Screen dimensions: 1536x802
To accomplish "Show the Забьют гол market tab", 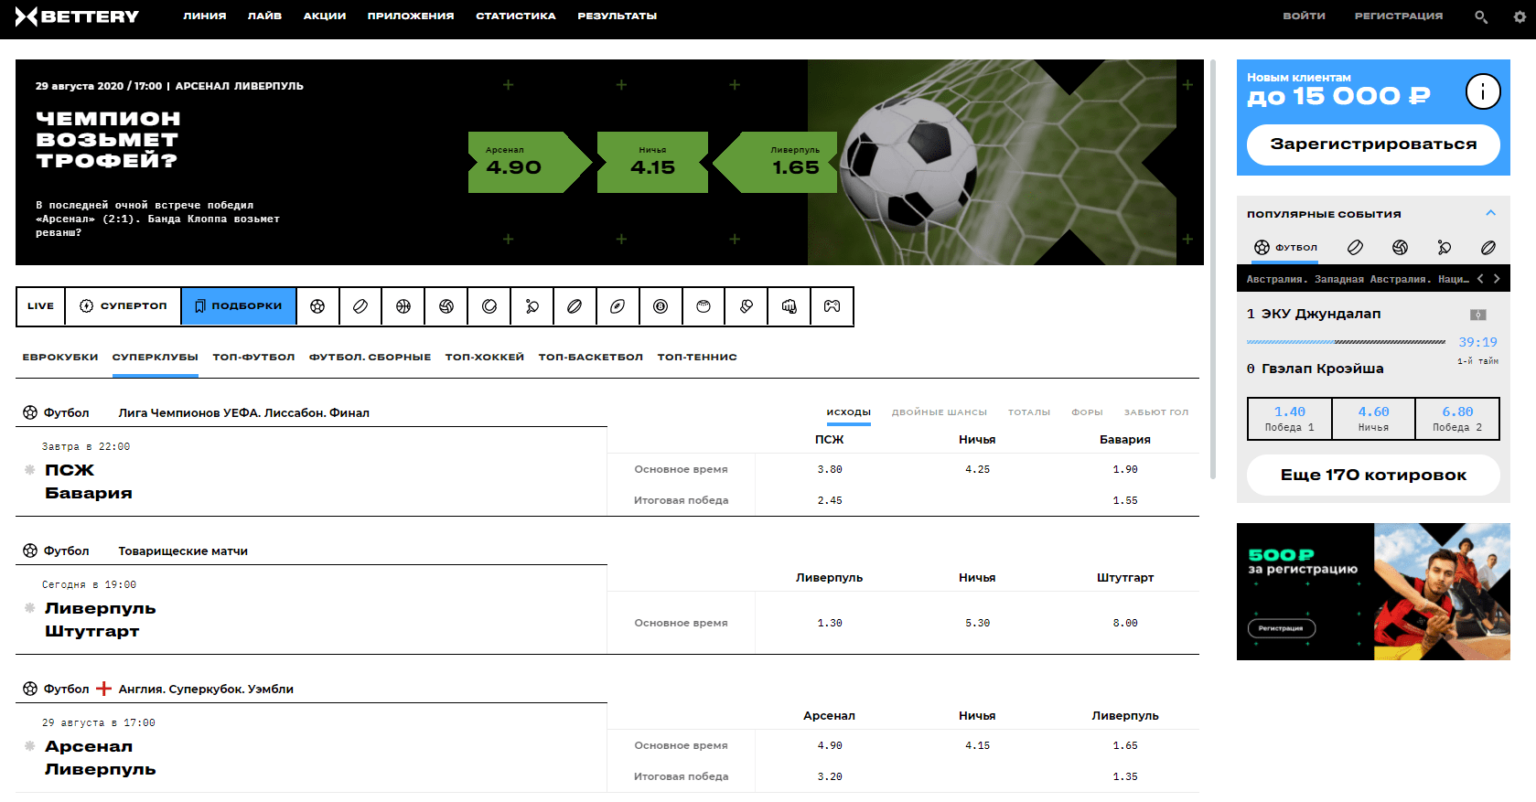I will (1156, 412).
